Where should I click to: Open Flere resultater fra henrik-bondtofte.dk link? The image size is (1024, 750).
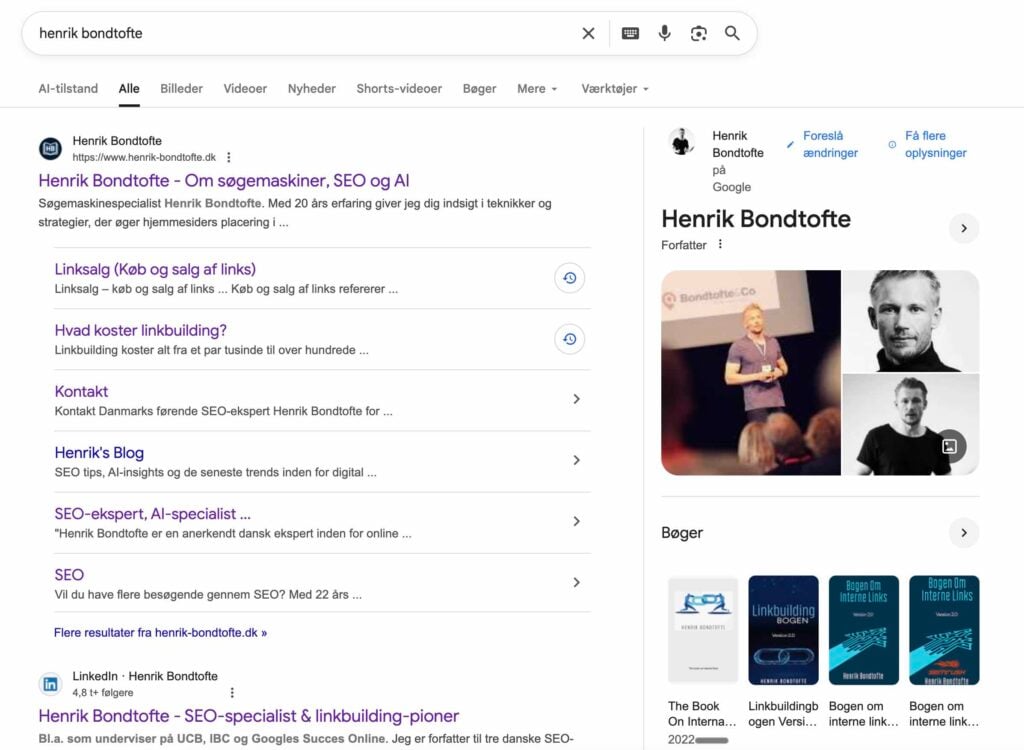pos(160,632)
